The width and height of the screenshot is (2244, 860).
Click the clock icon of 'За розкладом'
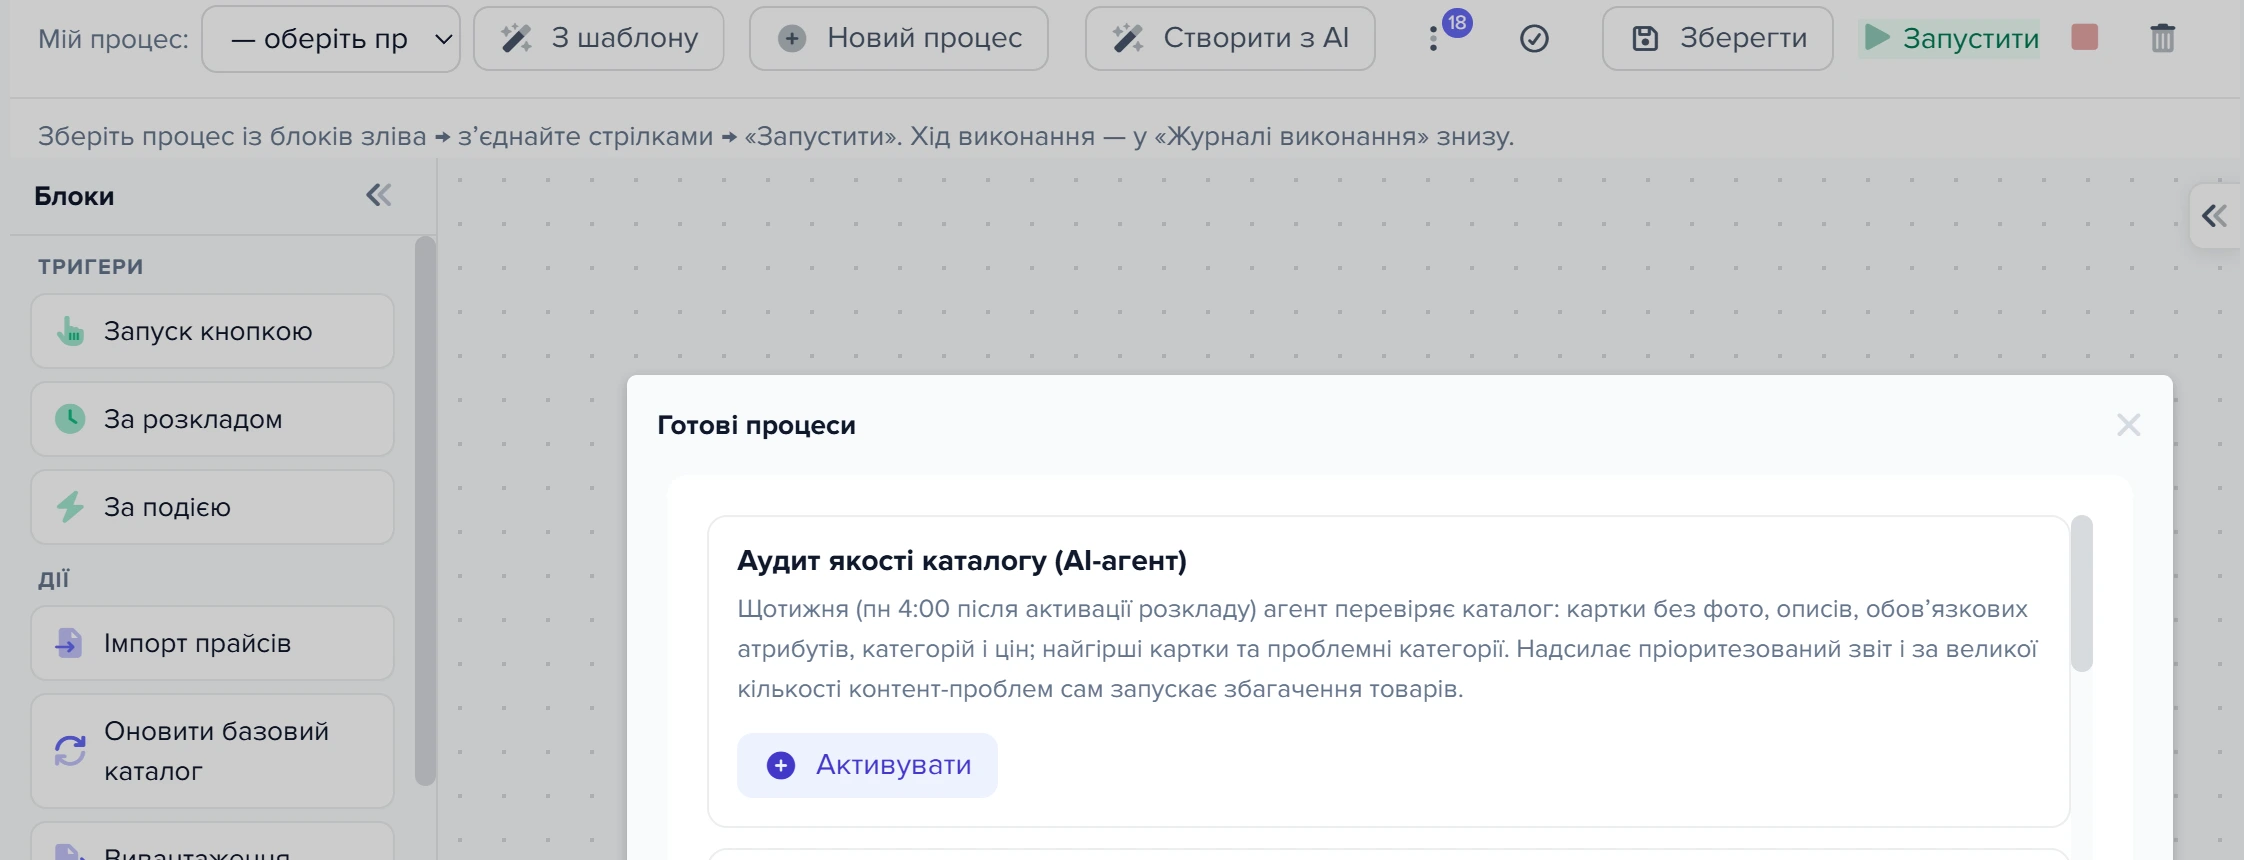pos(70,419)
